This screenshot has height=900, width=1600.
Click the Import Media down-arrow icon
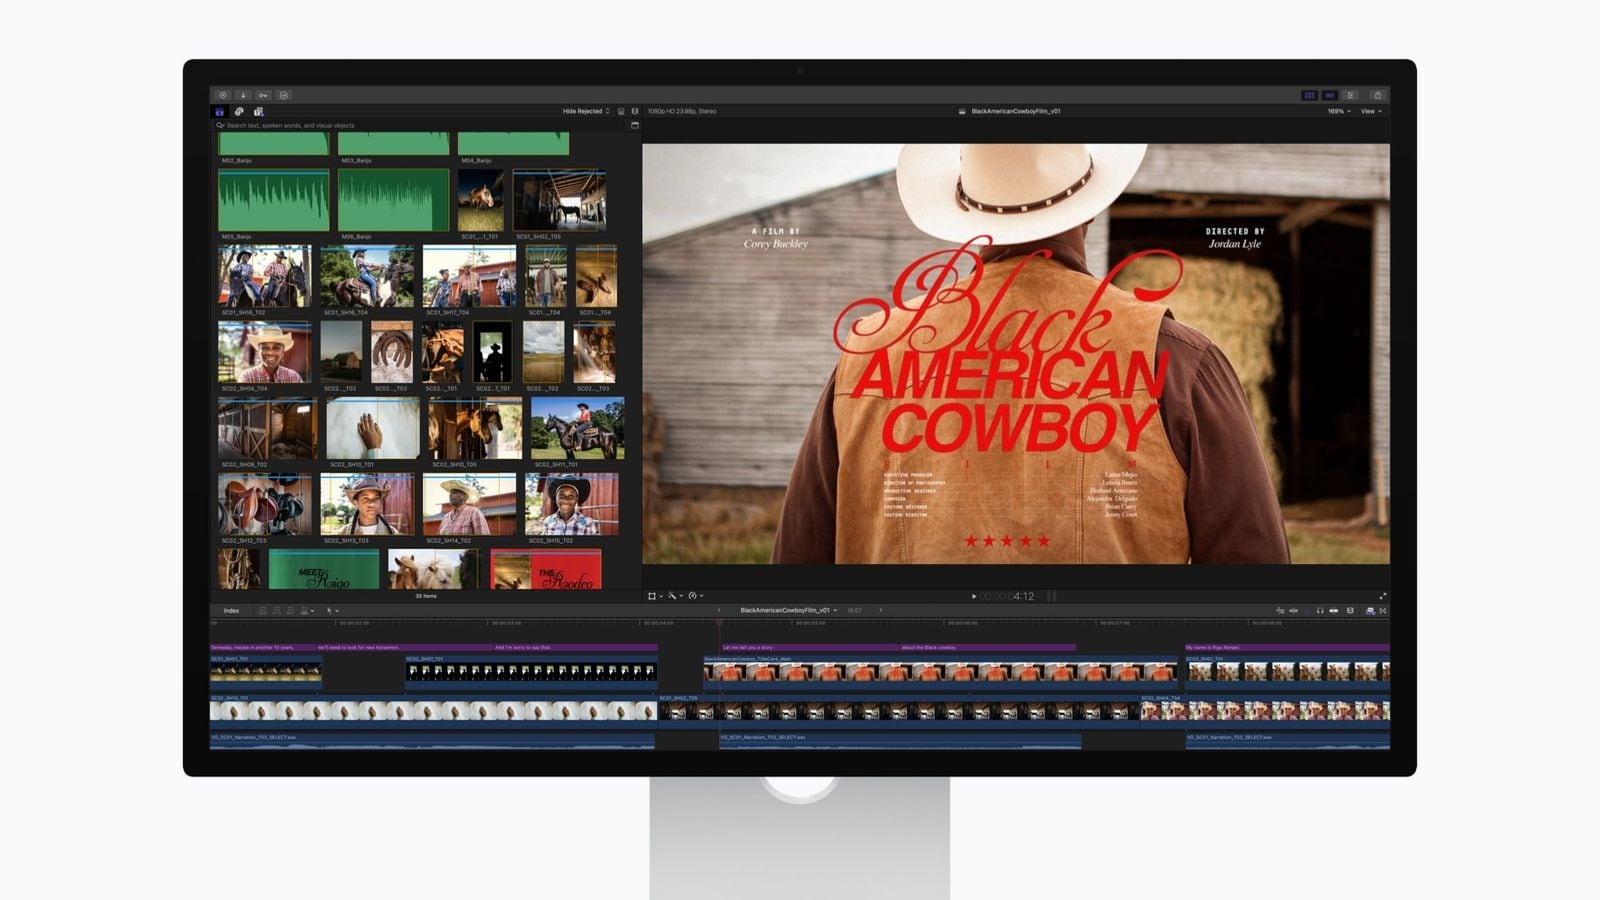pos(243,95)
